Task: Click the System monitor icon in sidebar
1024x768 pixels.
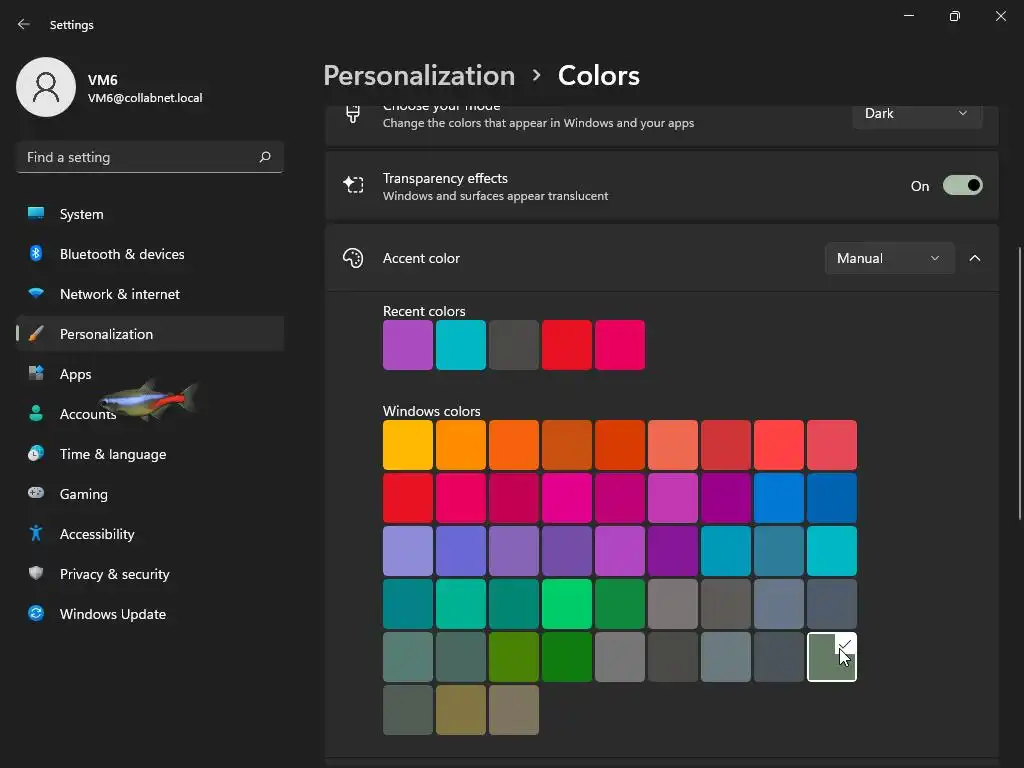Action: coord(36,214)
